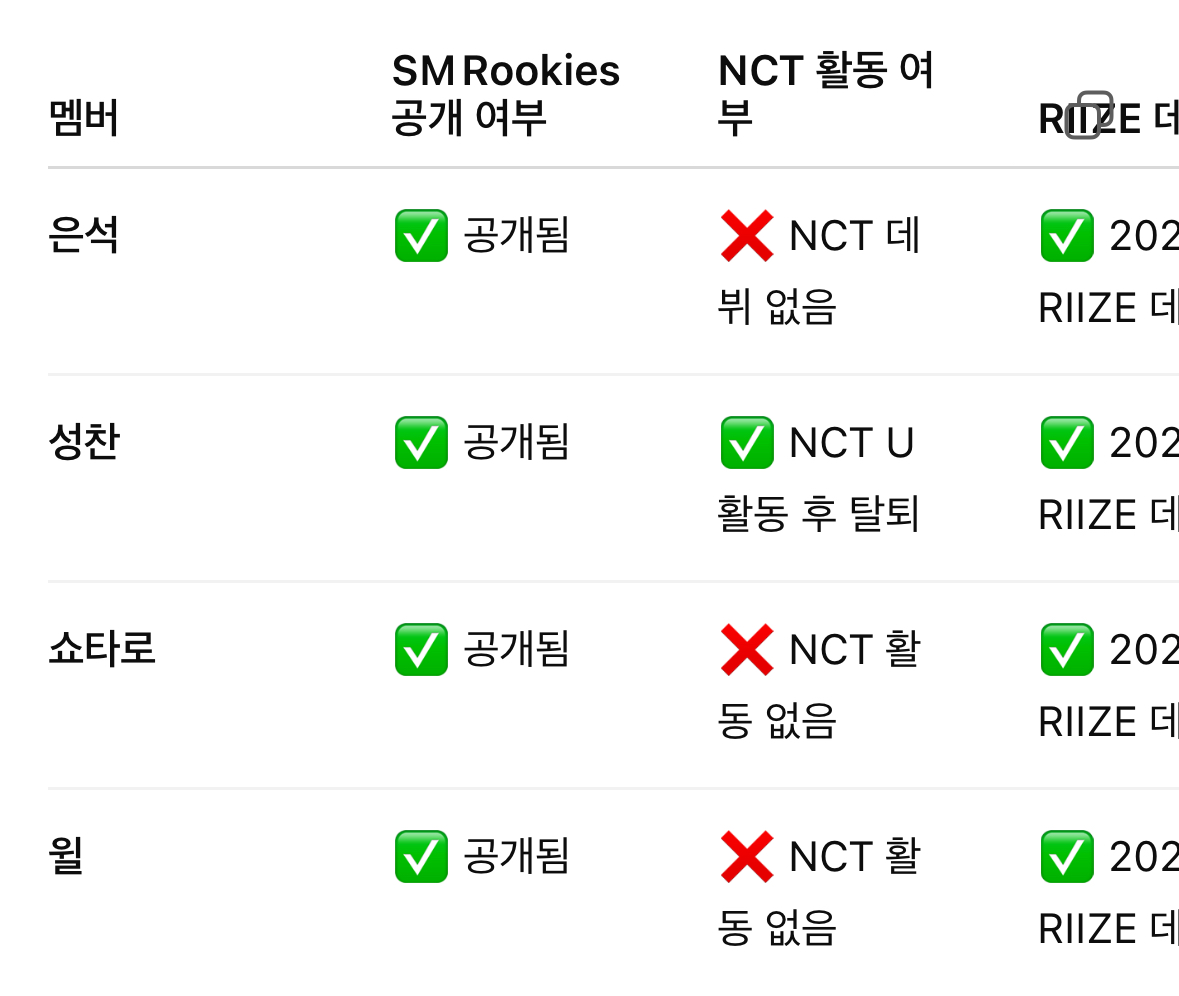Viewport: 1179px width, 996px height.
Task: Click the green check beside NCT U
Action: tap(746, 443)
